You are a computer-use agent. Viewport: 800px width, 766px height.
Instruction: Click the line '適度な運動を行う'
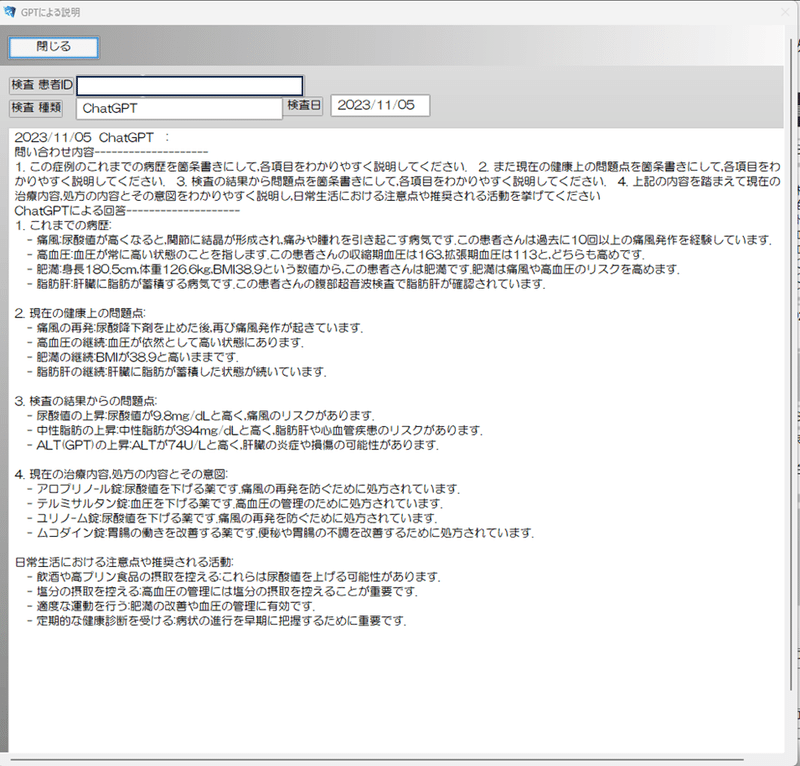(x=171, y=606)
